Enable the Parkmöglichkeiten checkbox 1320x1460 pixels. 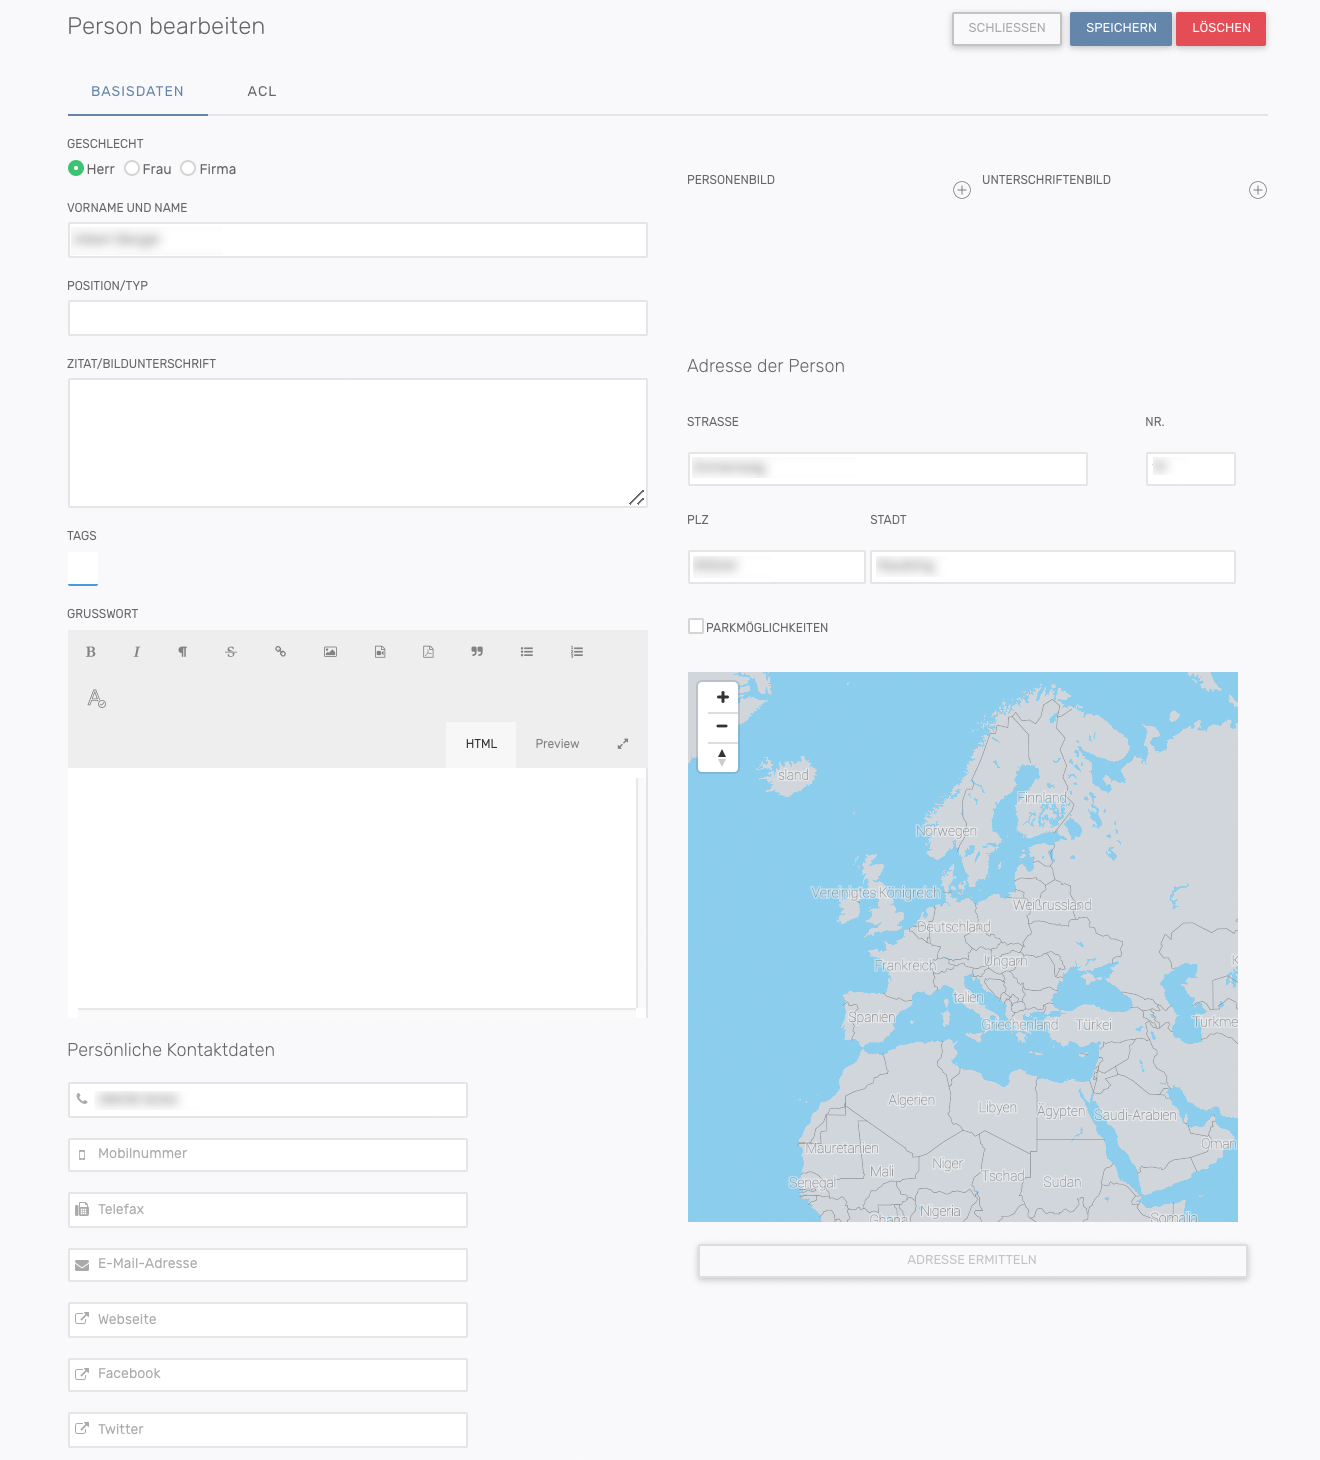(x=696, y=627)
